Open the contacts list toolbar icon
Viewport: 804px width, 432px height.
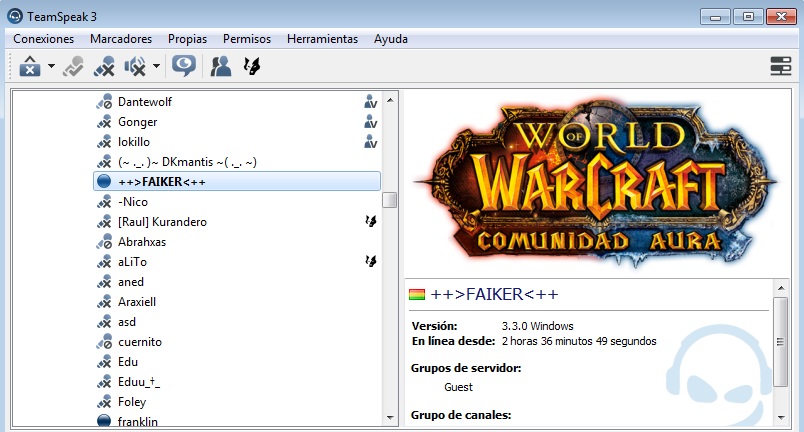click(220, 66)
